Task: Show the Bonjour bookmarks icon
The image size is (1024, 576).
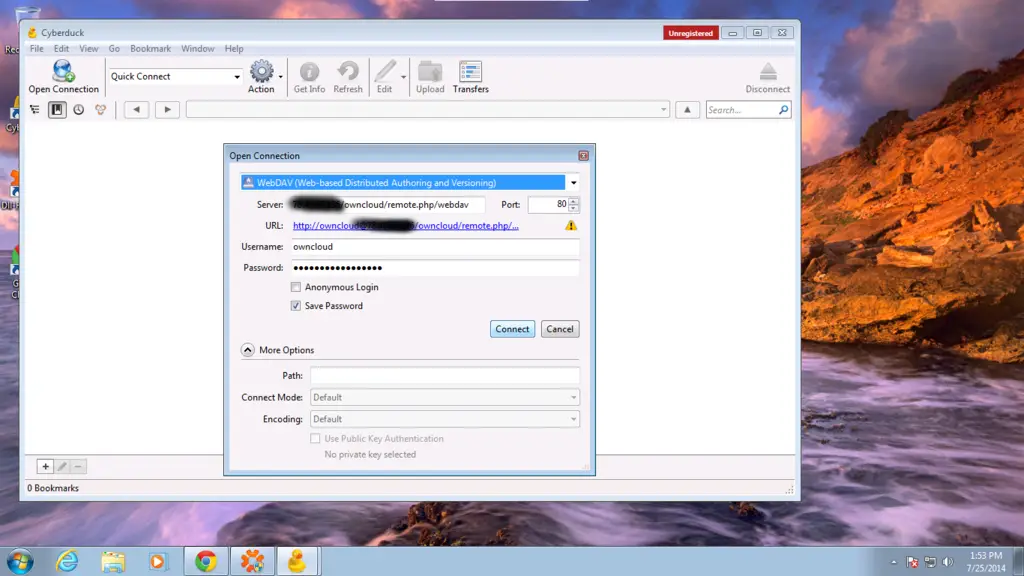Action: pos(101,110)
